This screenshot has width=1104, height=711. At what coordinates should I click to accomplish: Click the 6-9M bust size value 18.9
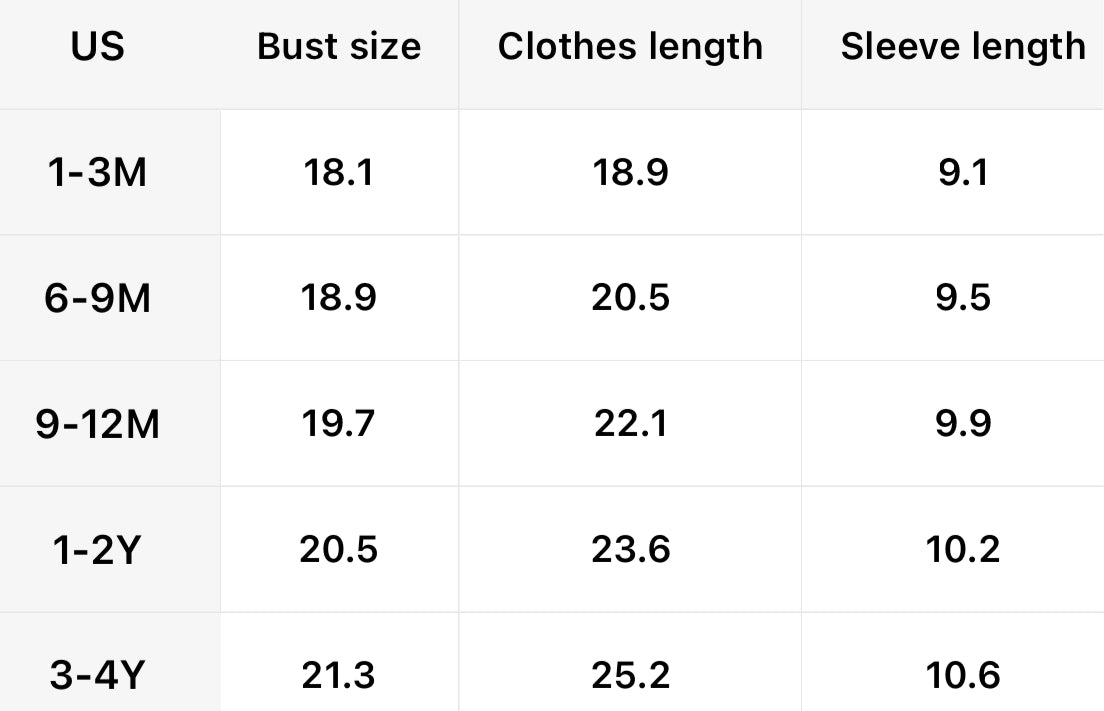tap(339, 298)
